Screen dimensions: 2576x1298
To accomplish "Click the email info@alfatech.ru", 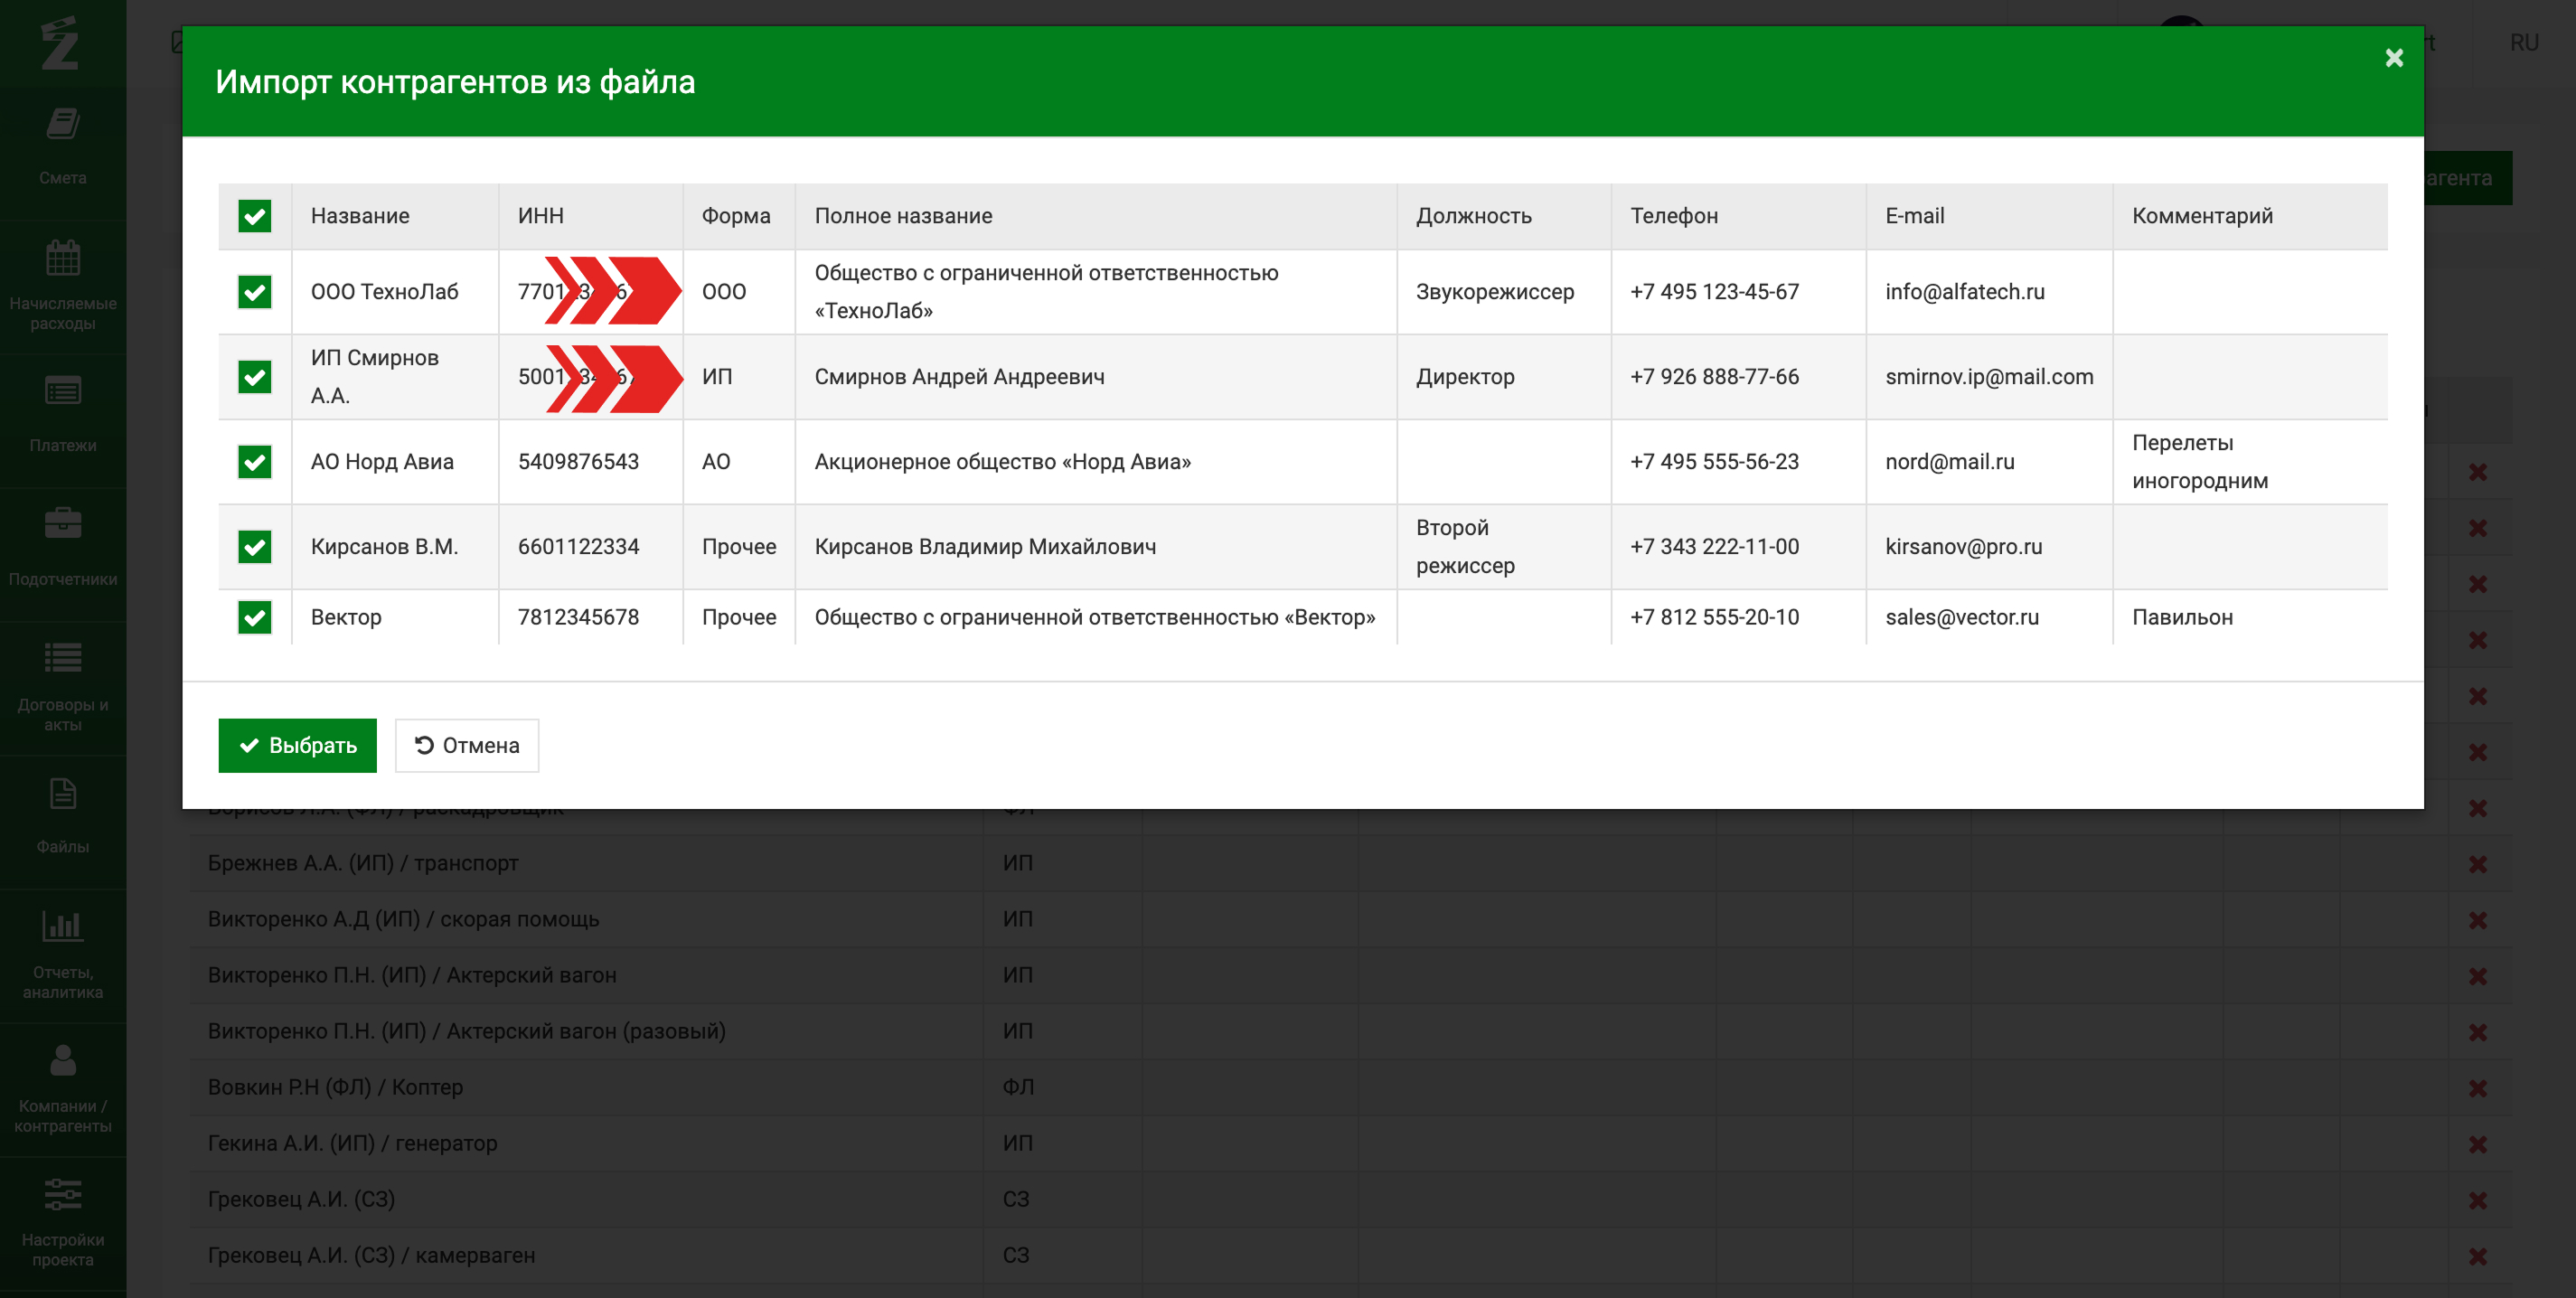I will tap(1965, 292).
